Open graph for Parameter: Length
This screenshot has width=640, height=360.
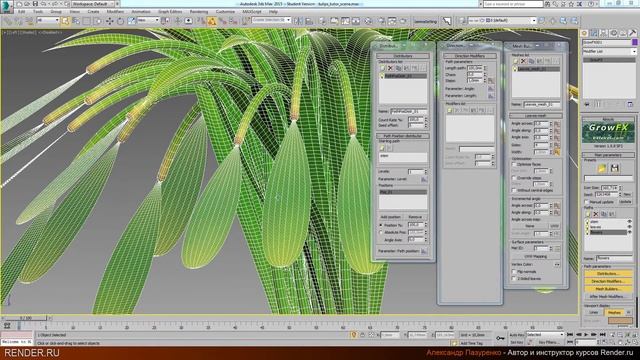click(x=491, y=96)
